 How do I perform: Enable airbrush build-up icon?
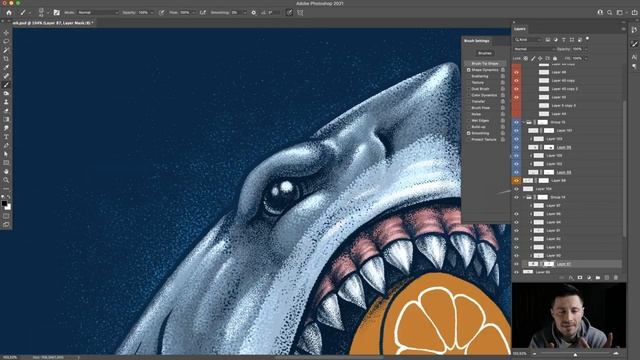pos(203,13)
